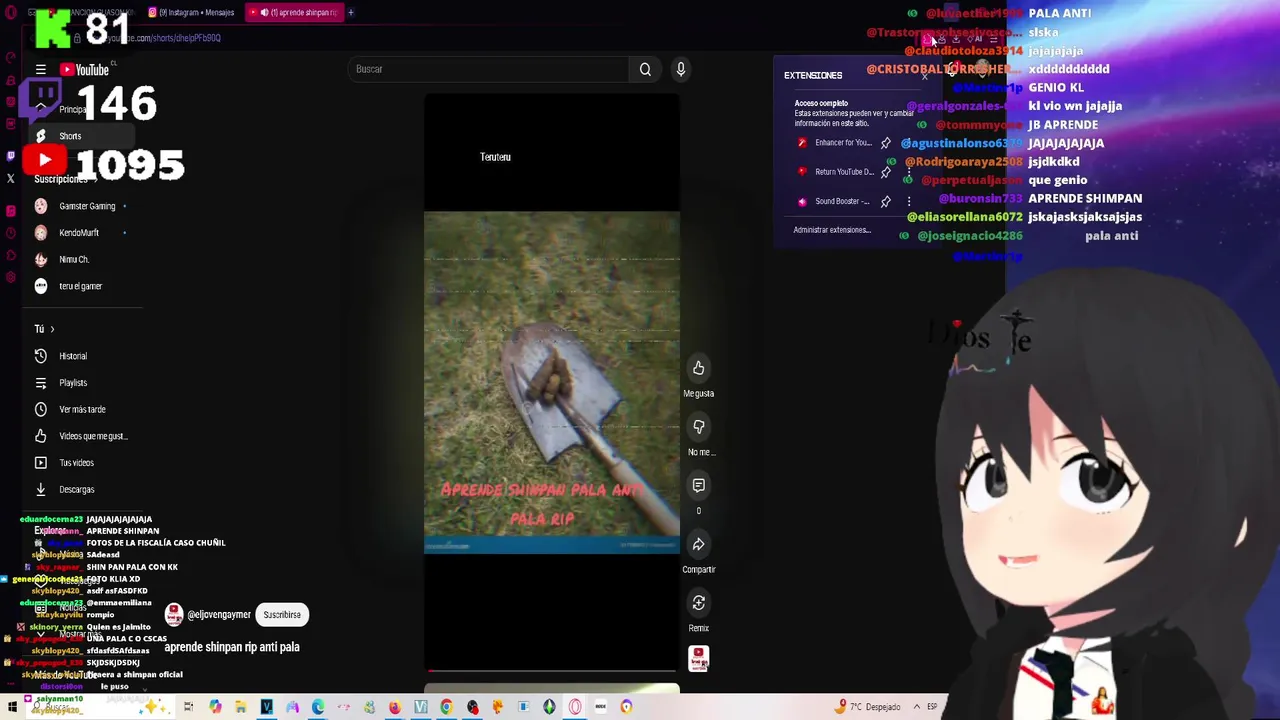This screenshot has width=1280, height=720.
Task: Open Descargas in sidebar
Action: coord(80,490)
